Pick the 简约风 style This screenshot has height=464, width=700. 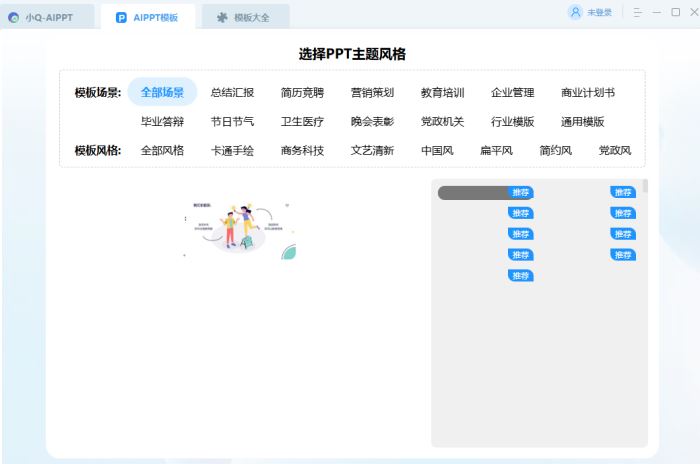coord(556,150)
